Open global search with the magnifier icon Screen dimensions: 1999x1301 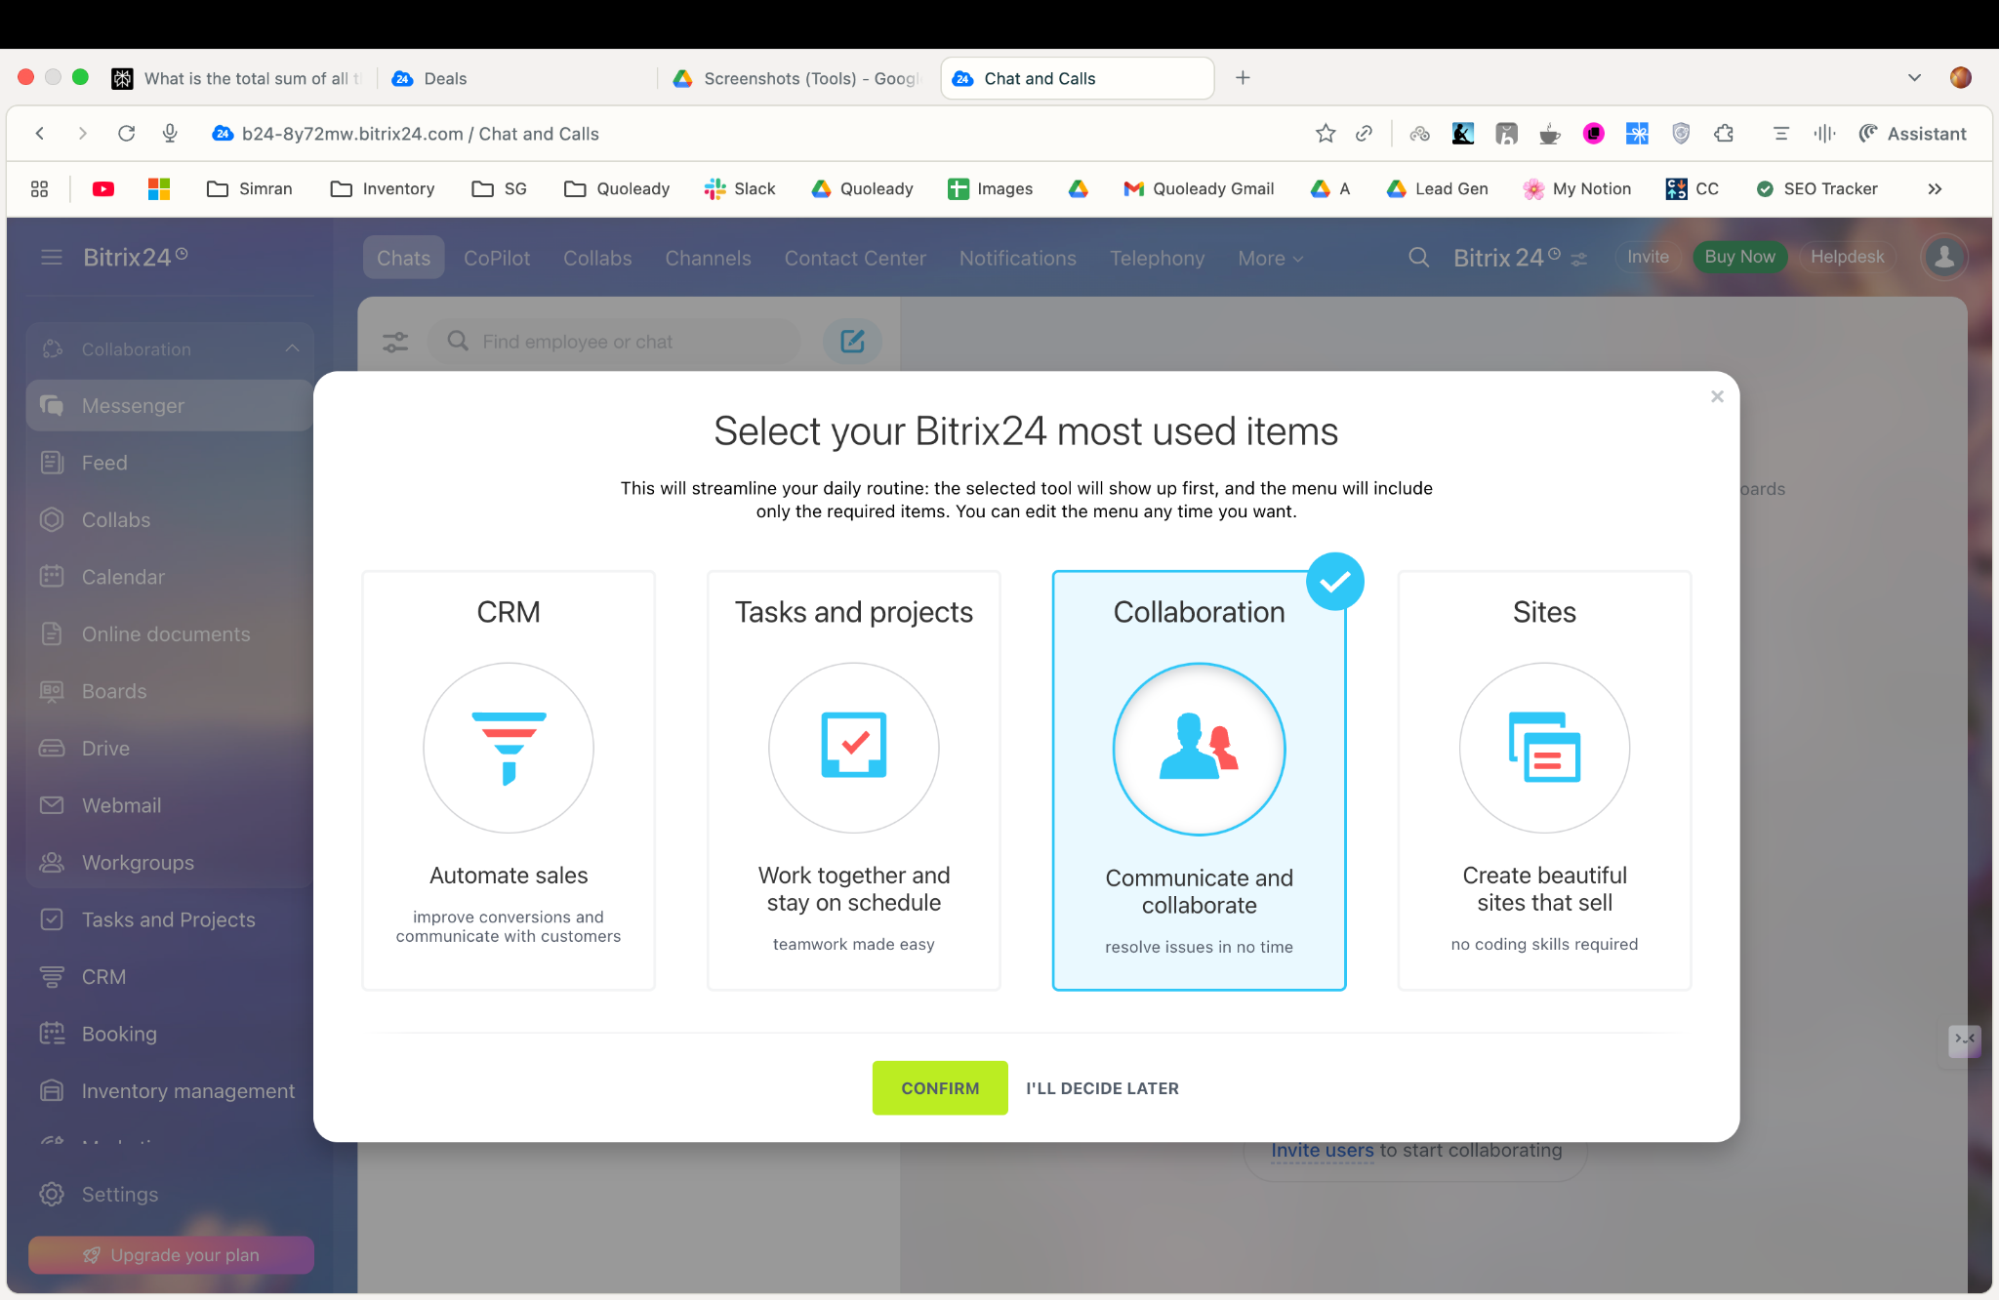(1418, 257)
